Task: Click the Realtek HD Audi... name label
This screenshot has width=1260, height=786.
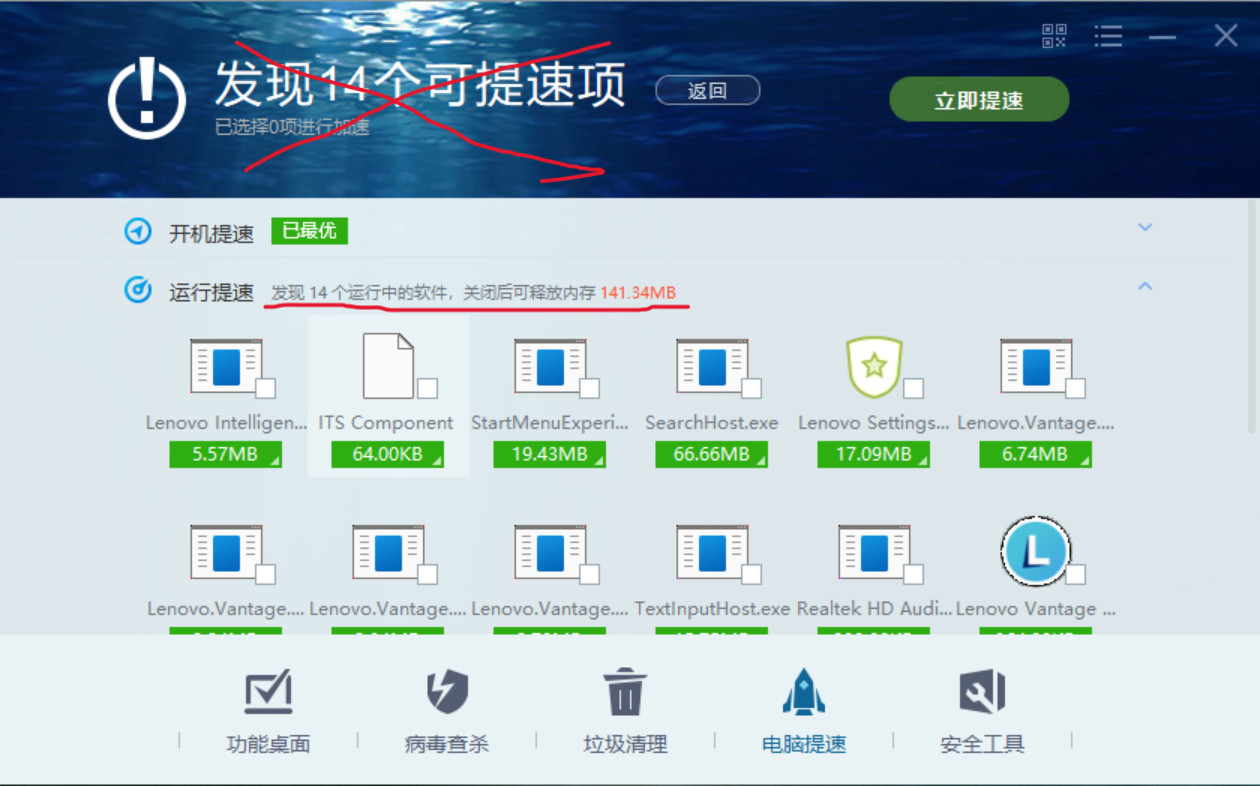Action: coord(874,608)
